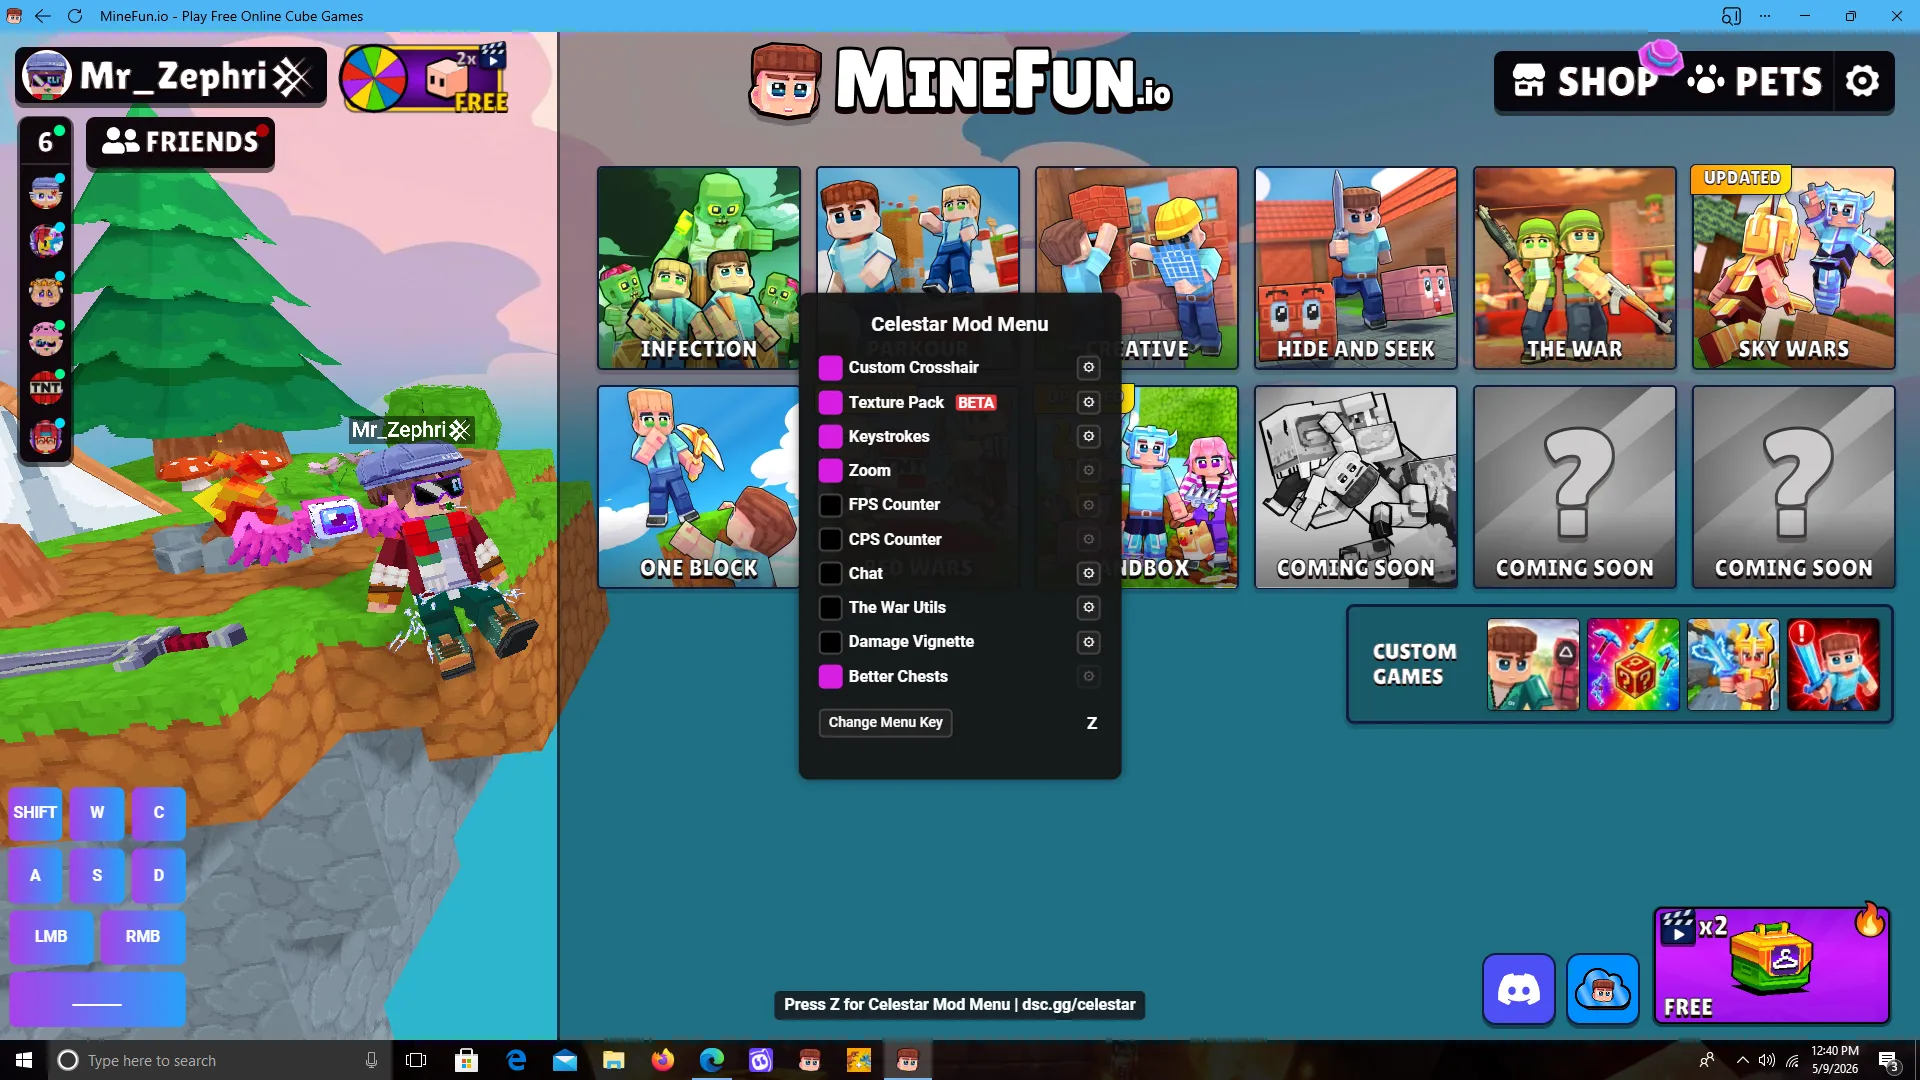1920x1080 pixels.
Task: Disable the Texture Pack checkbox
Action: [x=830, y=402]
